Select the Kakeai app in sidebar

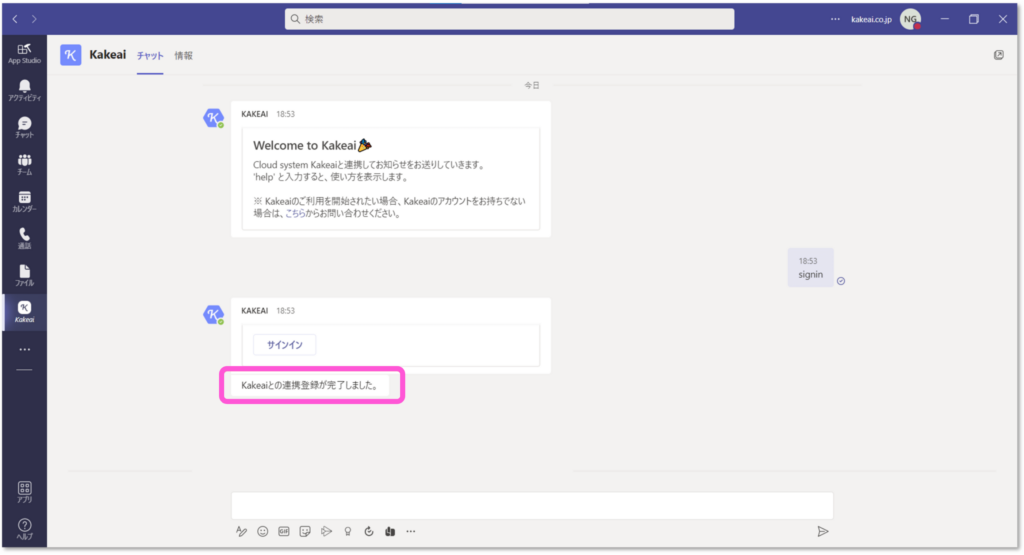(x=24, y=312)
